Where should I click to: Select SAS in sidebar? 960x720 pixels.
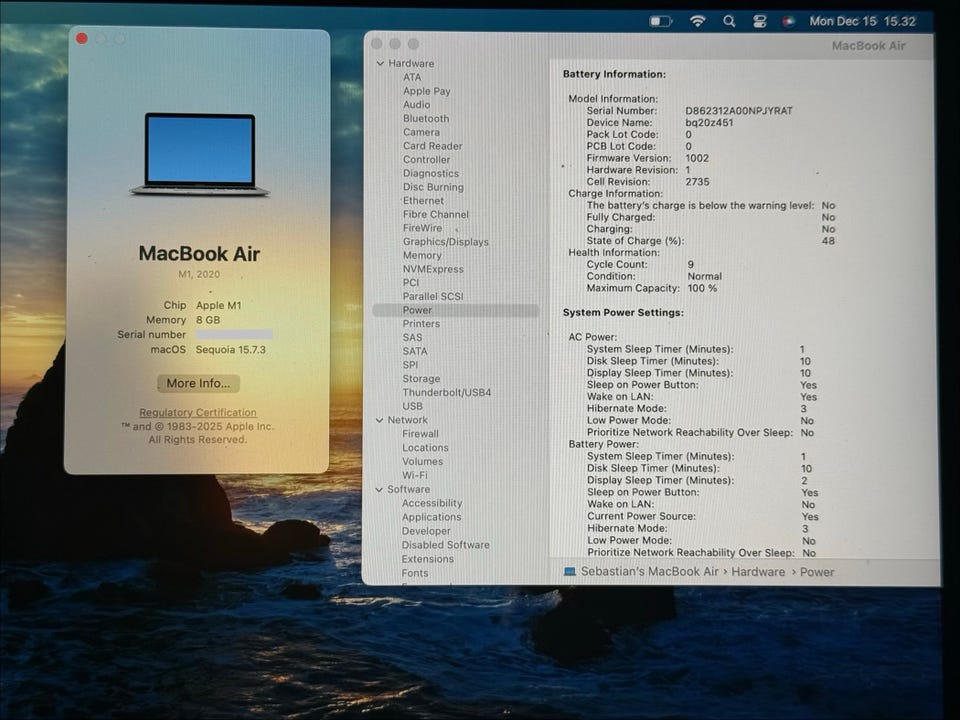tap(412, 337)
